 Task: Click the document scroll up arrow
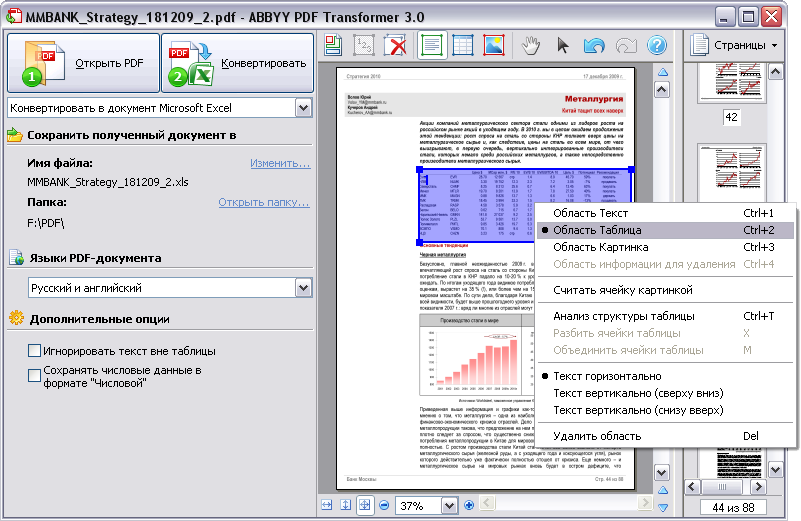pos(662,90)
